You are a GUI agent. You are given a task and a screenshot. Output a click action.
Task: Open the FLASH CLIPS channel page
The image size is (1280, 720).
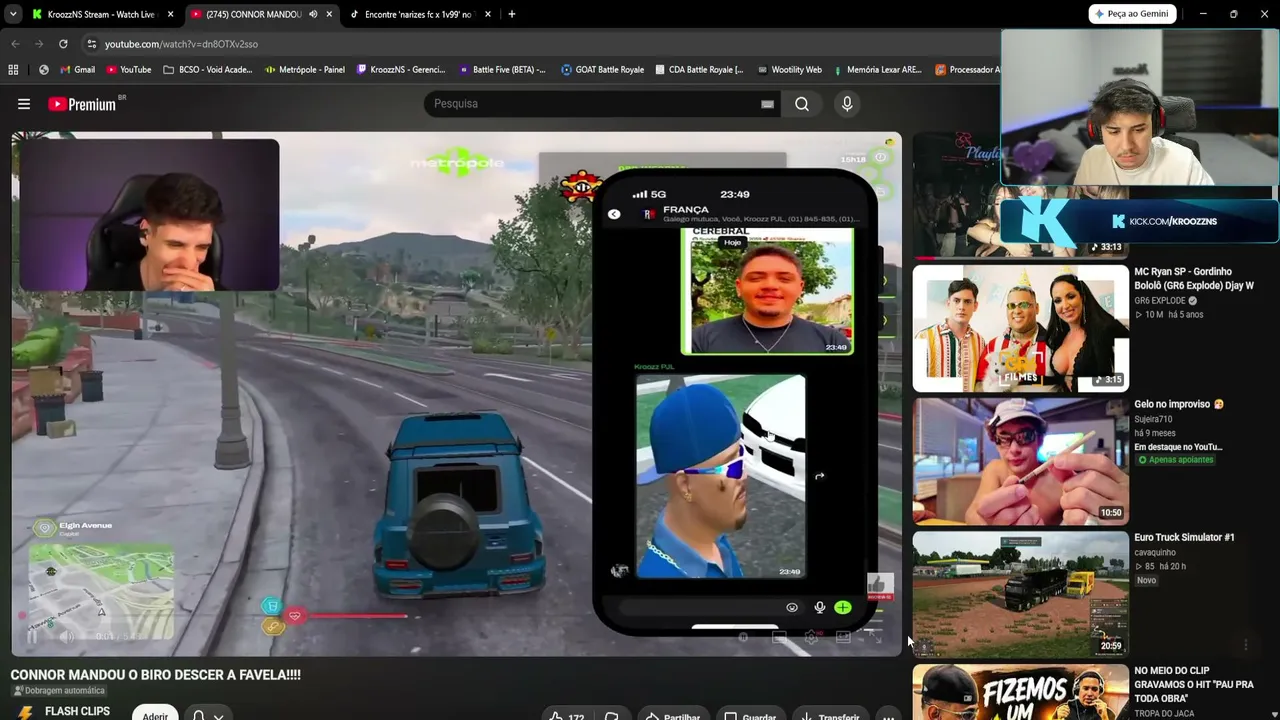click(77, 712)
